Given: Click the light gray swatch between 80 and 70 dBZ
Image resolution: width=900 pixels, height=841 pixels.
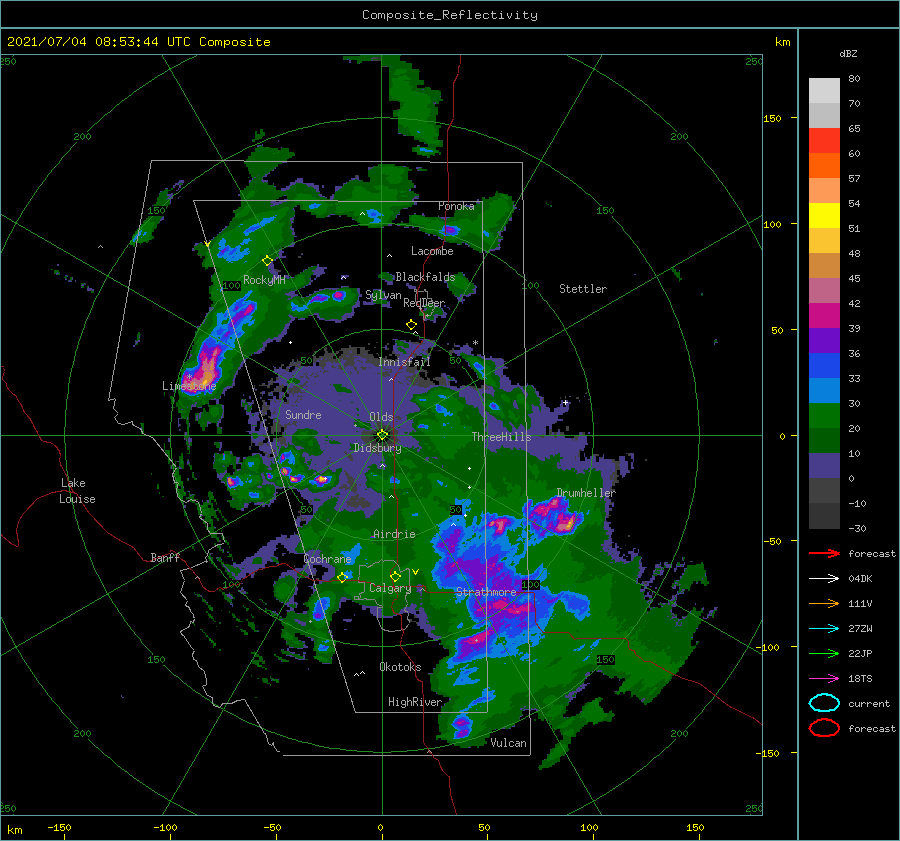Looking at the screenshot, I should (x=824, y=90).
